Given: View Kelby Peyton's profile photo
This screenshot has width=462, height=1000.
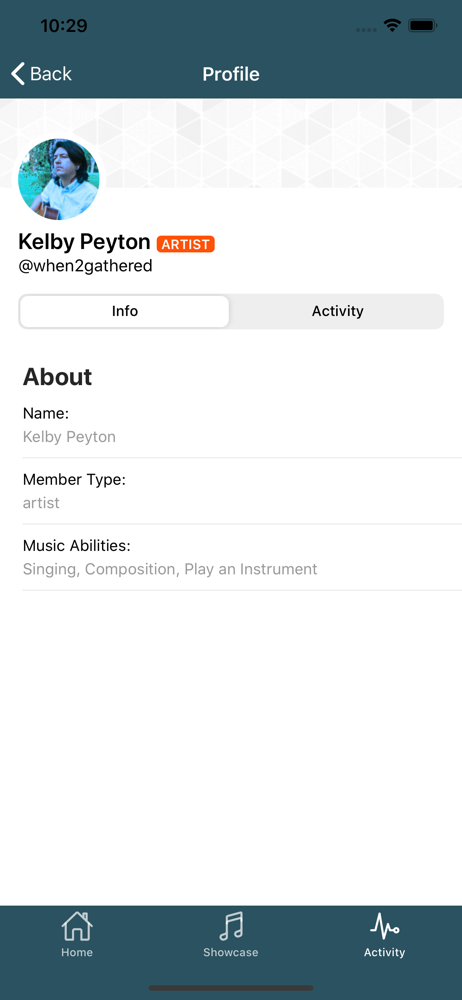Looking at the screenshot, I should [x=59, y=179].
